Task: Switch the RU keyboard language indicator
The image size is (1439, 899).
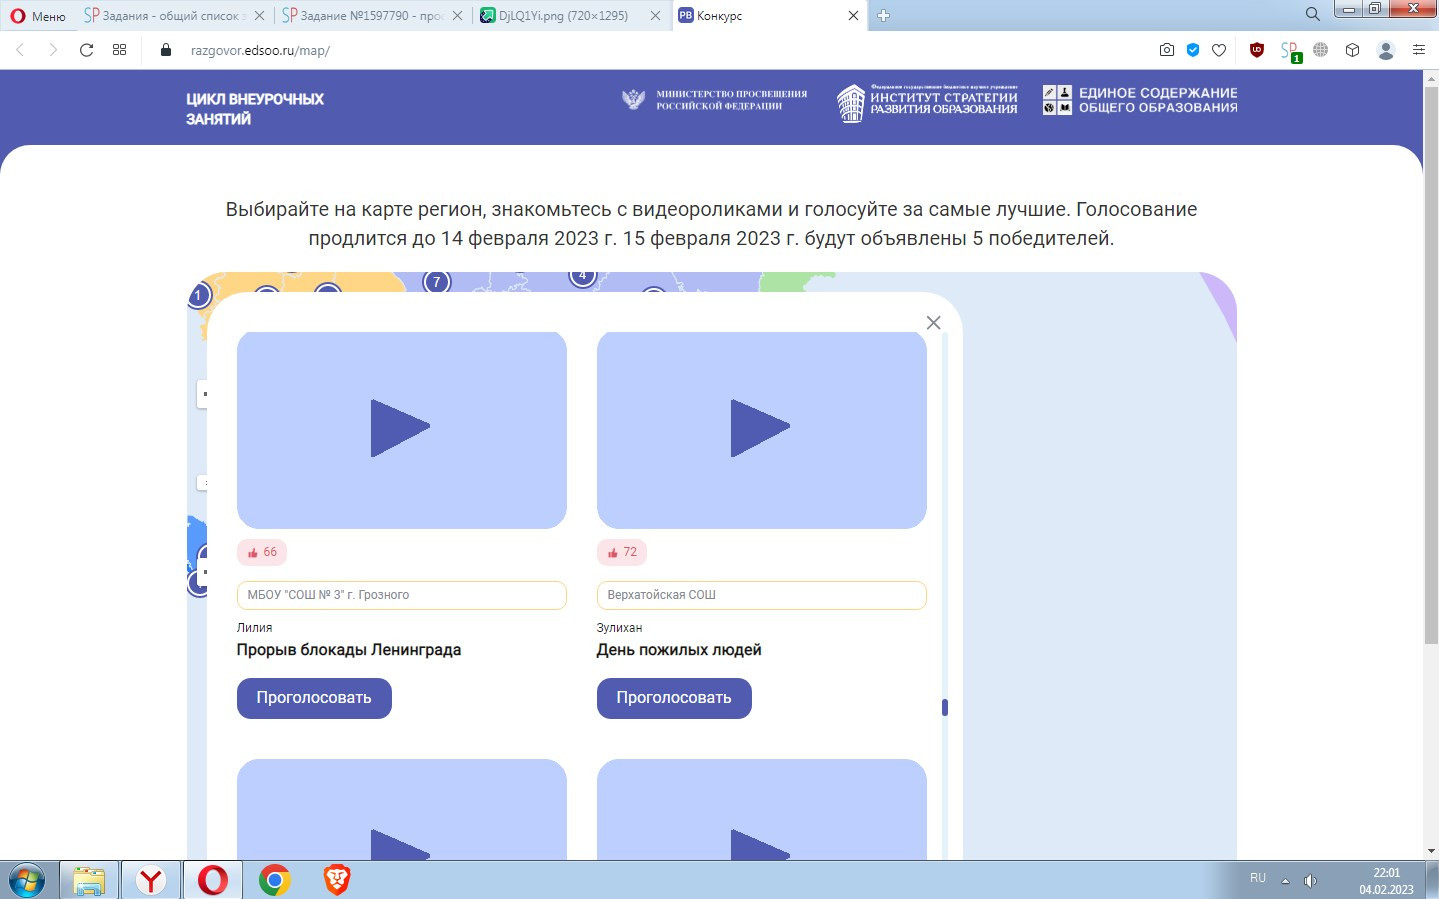Action: point(1258,878)
